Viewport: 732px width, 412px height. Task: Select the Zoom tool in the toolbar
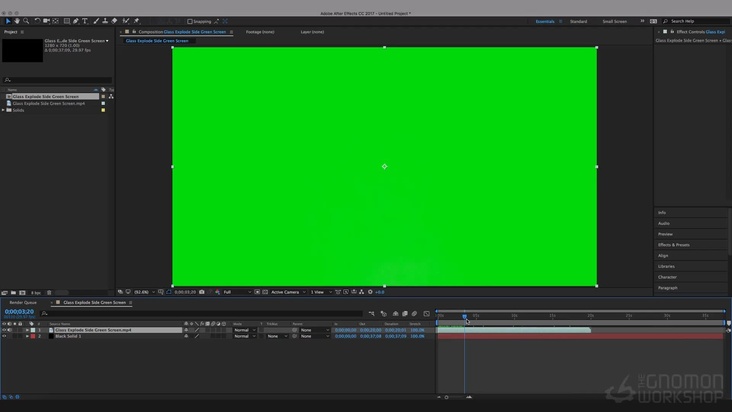coord(26,20)
